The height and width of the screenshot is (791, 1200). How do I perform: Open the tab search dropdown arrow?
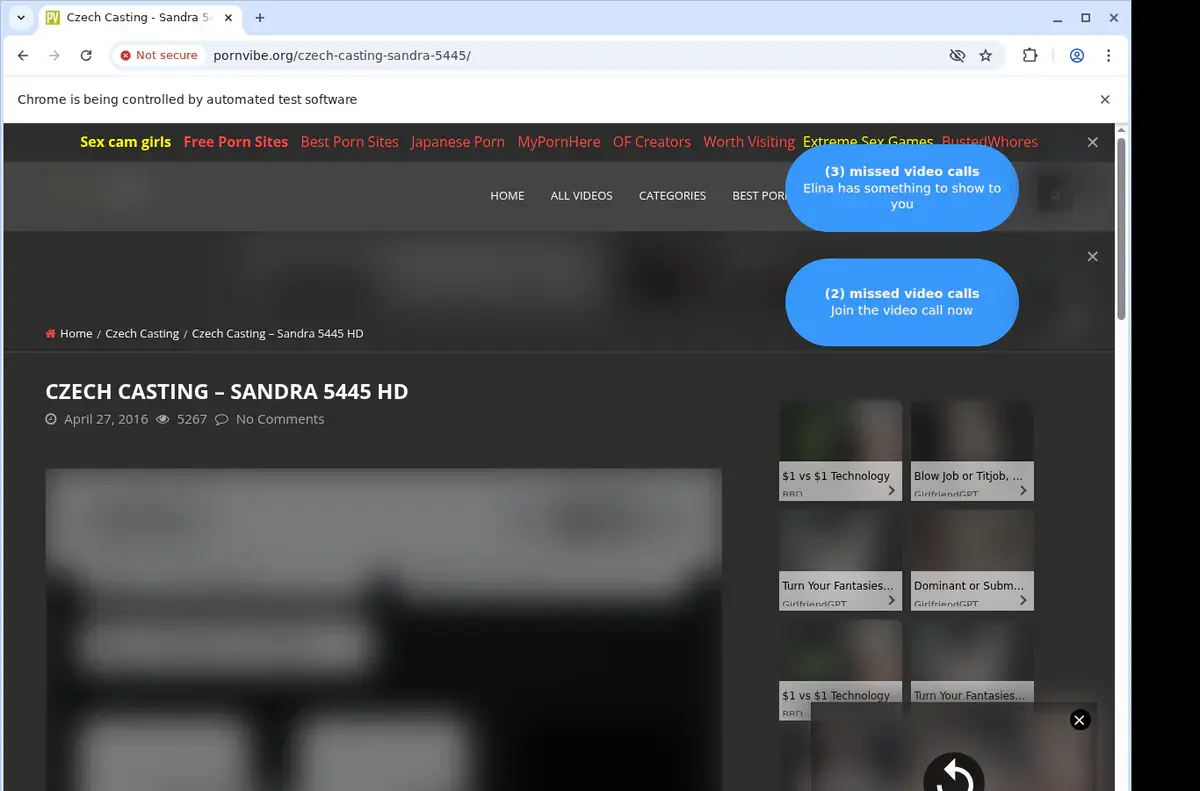(x=21, y=18)
